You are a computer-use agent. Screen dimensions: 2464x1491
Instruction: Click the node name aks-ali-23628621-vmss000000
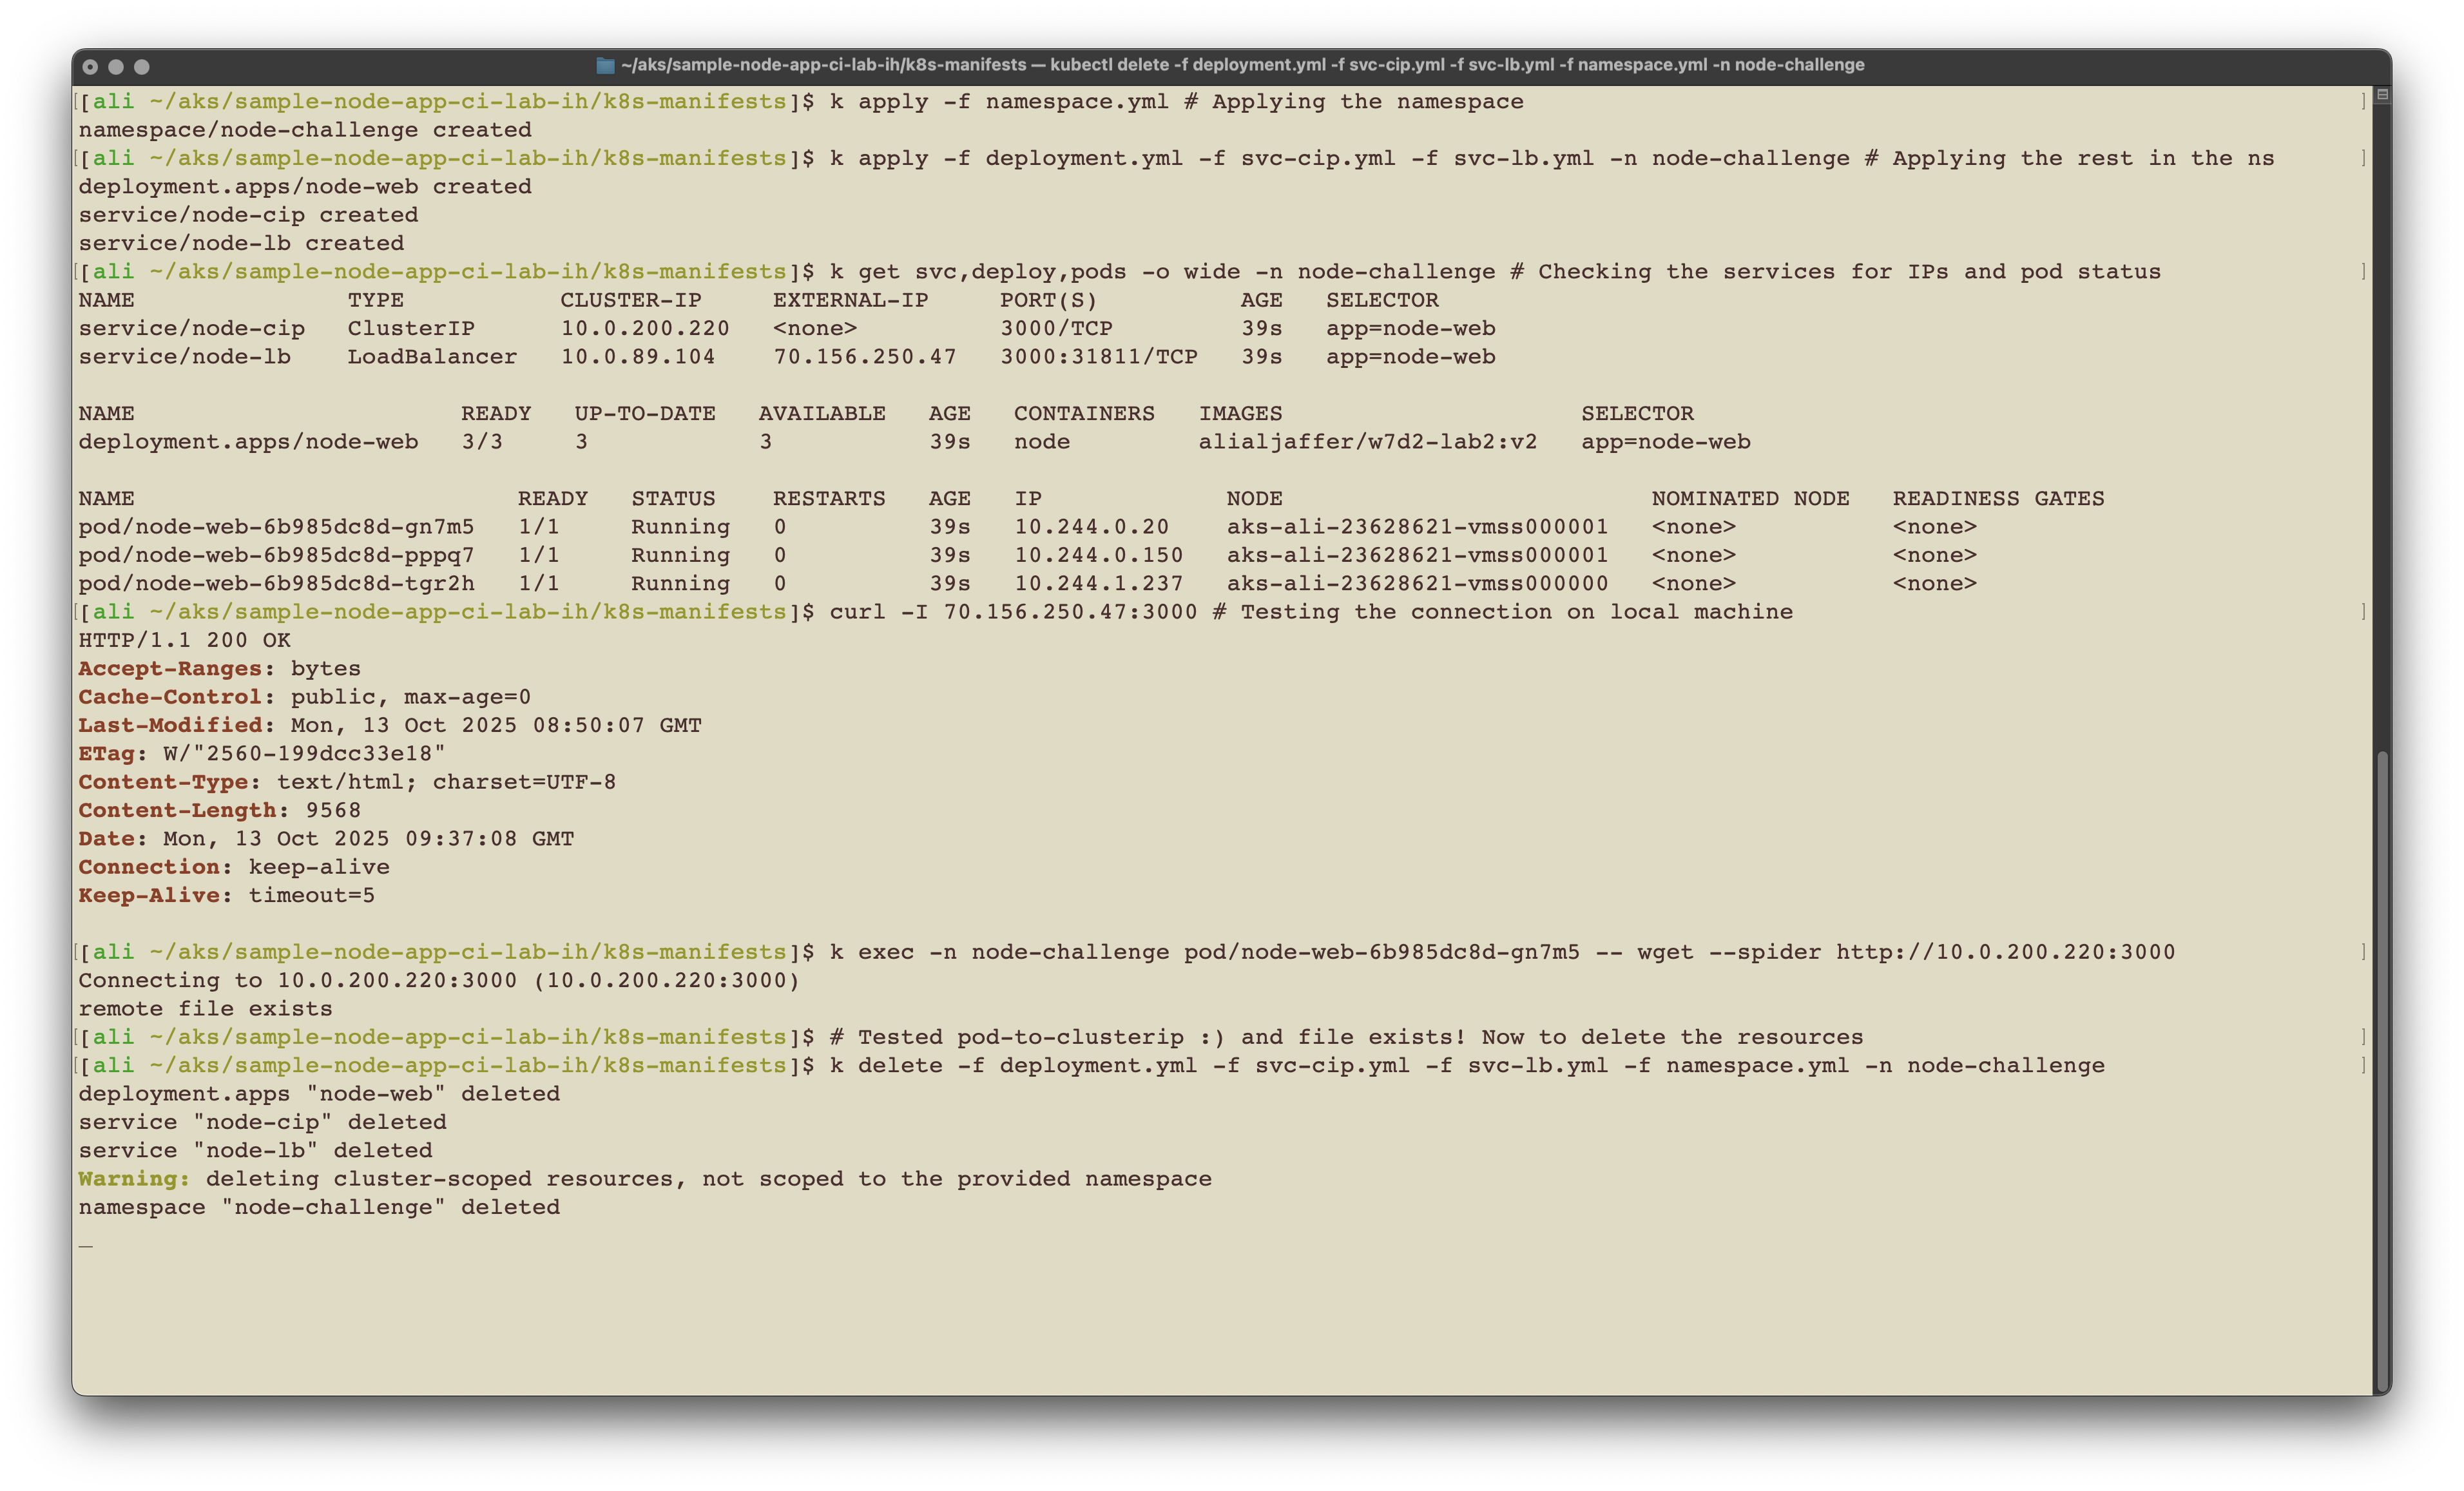[1417, 584]
